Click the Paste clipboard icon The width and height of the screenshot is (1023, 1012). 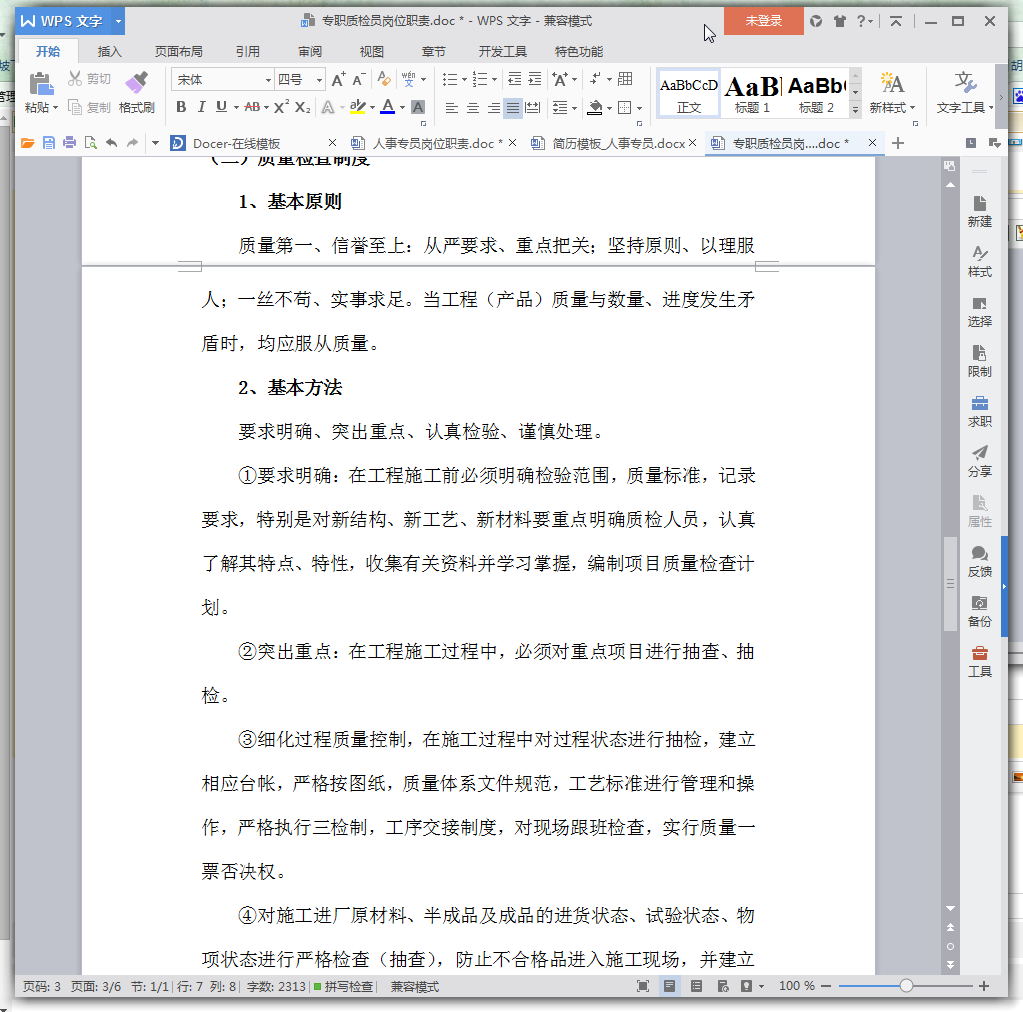(x=40, y=84)
